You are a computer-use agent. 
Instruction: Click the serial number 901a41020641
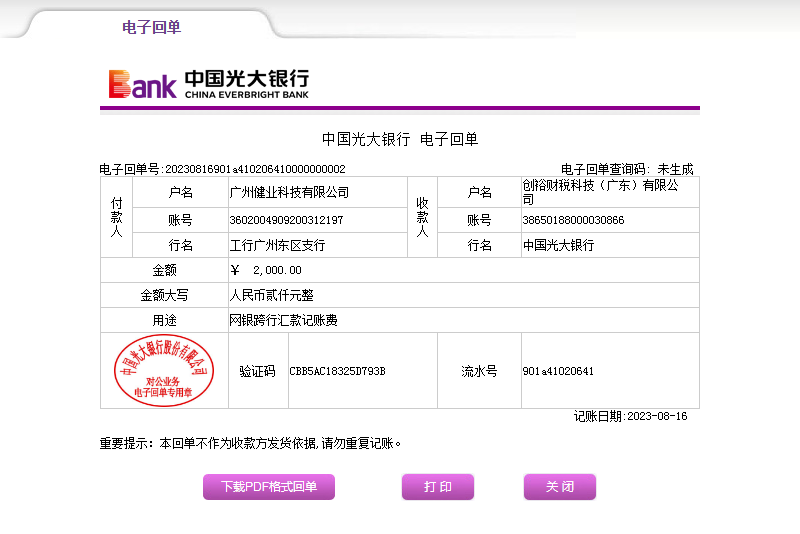pyautogui.click(x=558, y=371)
